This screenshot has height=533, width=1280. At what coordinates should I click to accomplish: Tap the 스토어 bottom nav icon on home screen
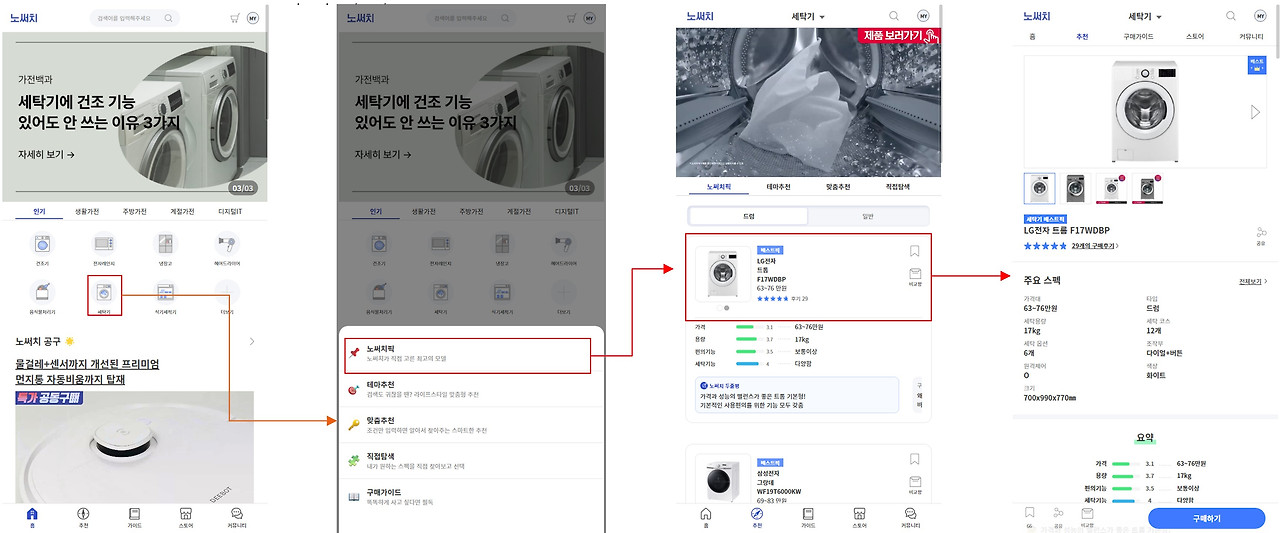[x=186, y=514]
